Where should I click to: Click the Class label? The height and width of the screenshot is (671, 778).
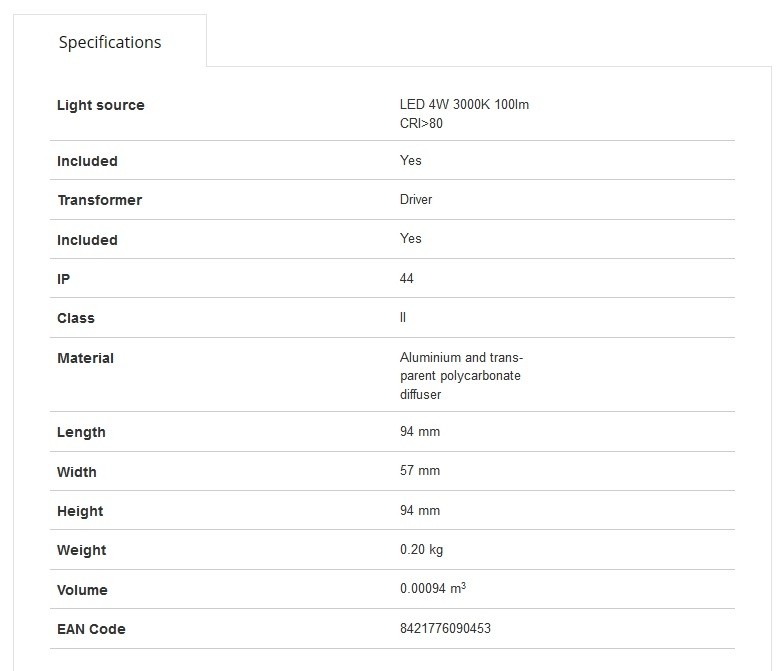coord(75,318)
